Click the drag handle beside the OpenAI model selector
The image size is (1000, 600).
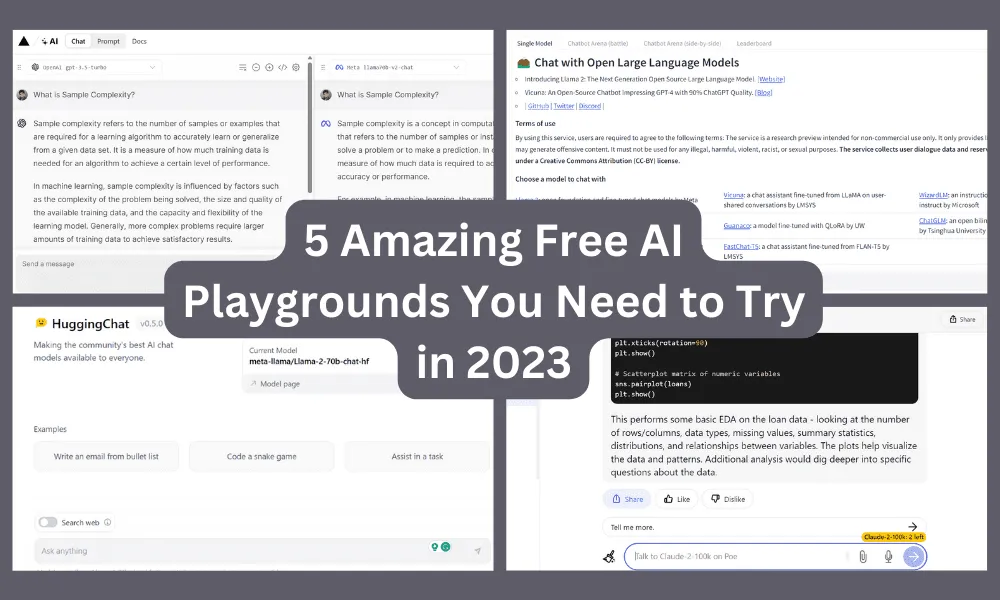[19, 67]
